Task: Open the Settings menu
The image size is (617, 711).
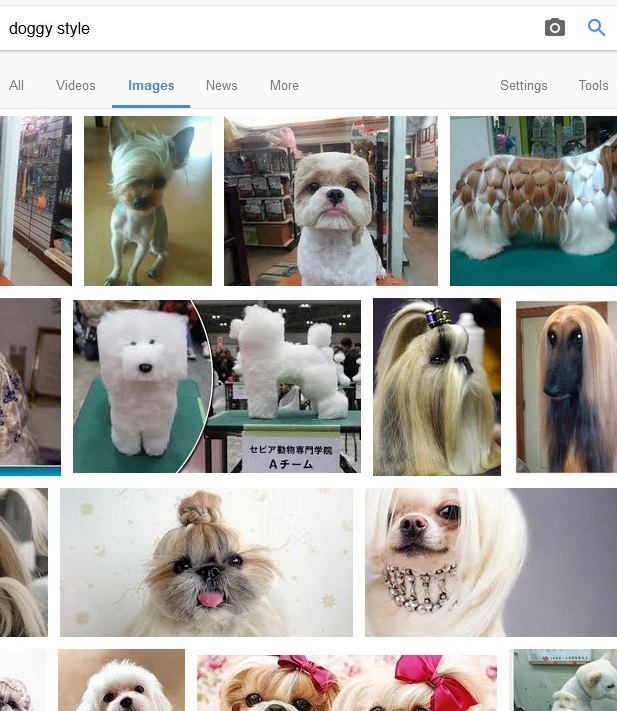Action: [x=524, y=85]
